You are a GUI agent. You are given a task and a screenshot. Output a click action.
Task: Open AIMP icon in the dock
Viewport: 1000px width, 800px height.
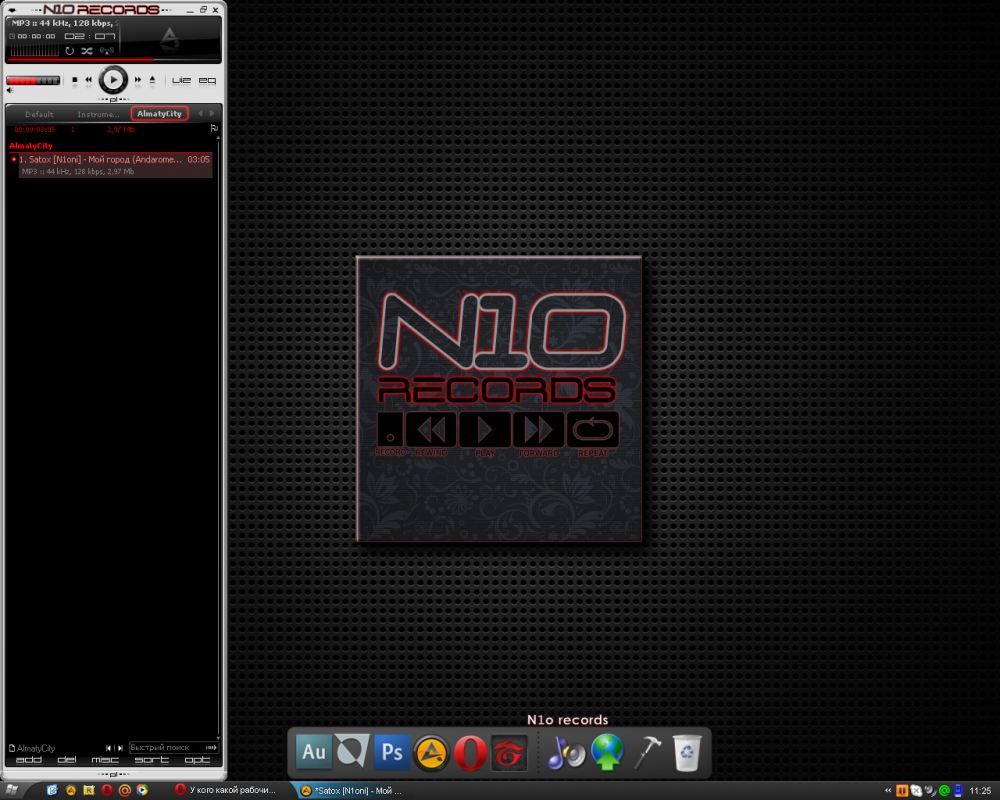431,753
